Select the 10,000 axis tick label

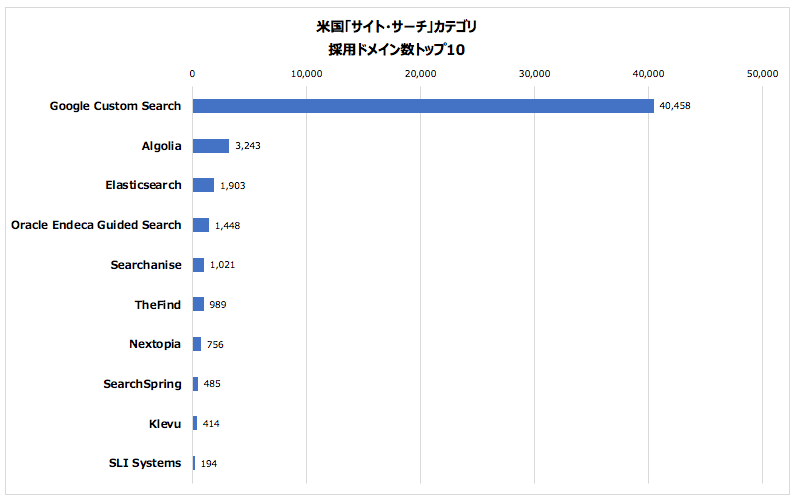click(x=306, y=74)
